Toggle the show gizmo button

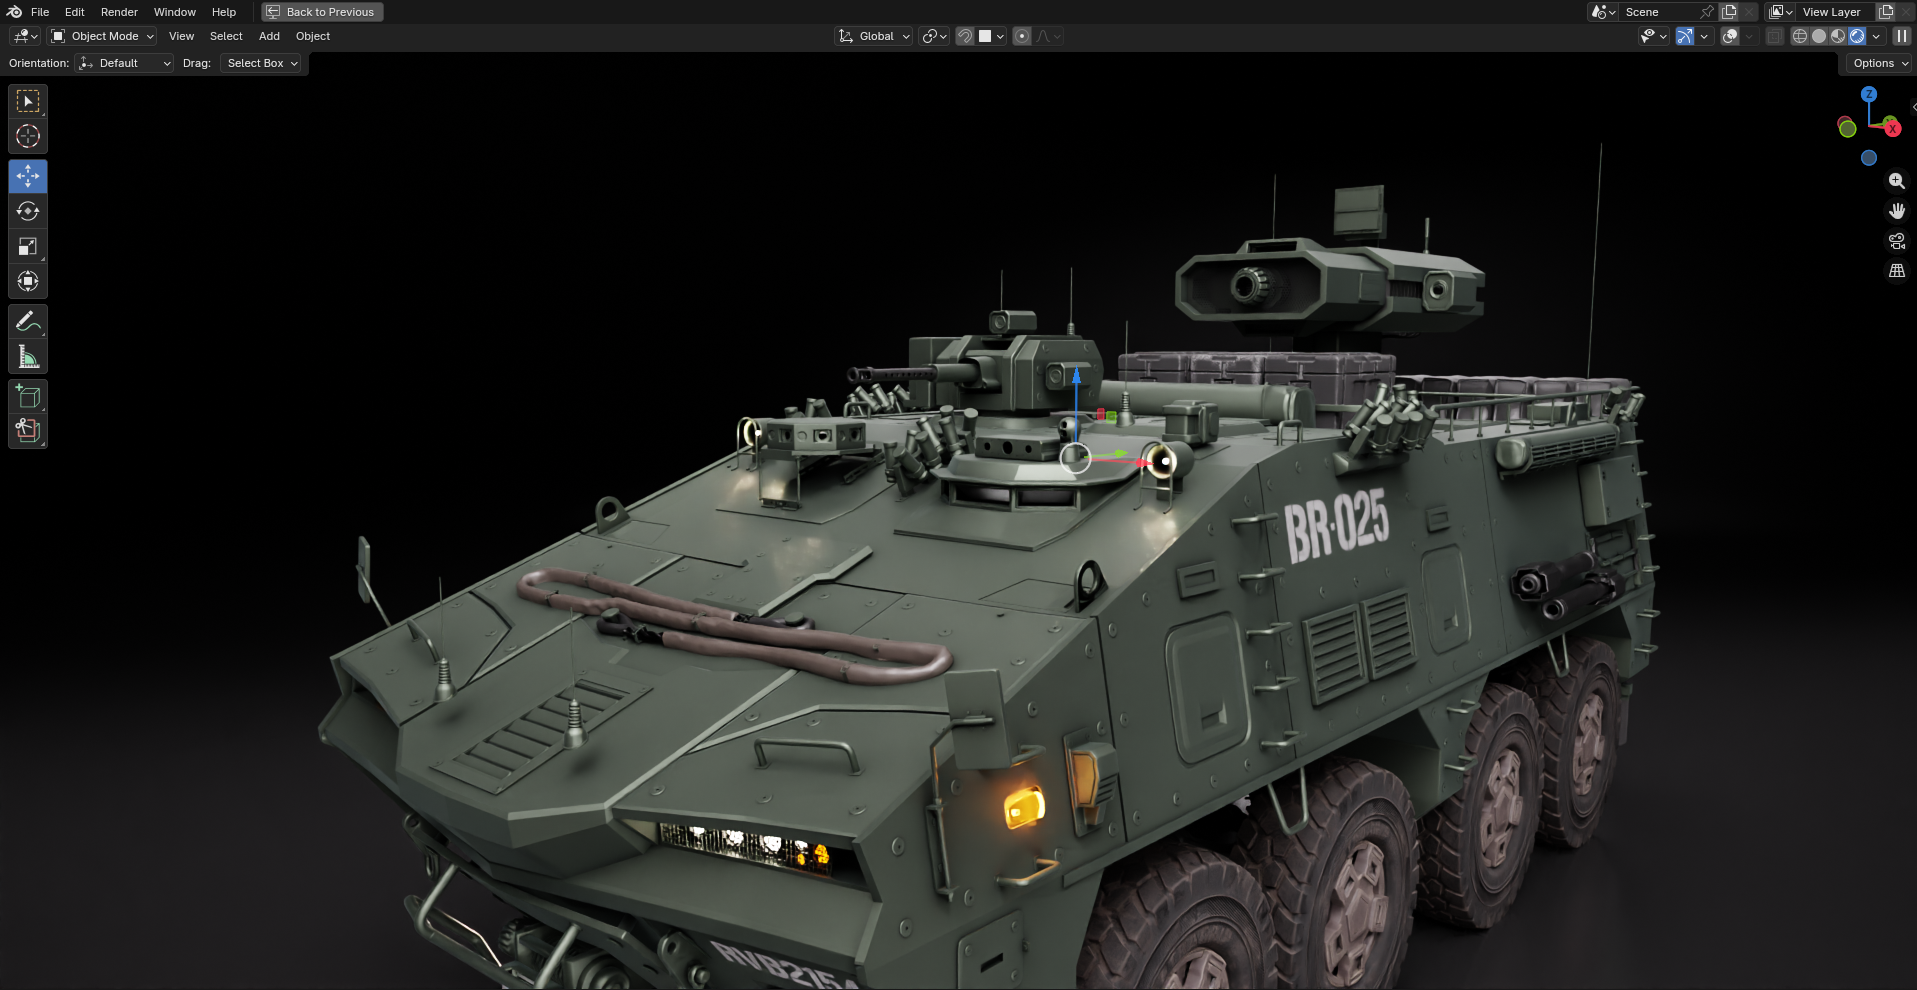(1685, 36)
